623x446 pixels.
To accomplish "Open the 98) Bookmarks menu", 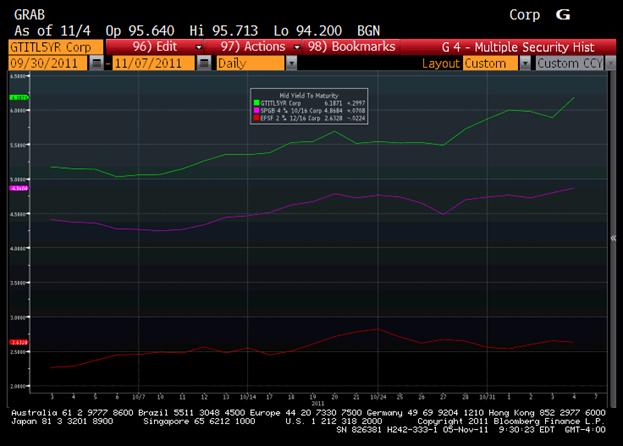I will pyautogui.click(x=352, y=47).
